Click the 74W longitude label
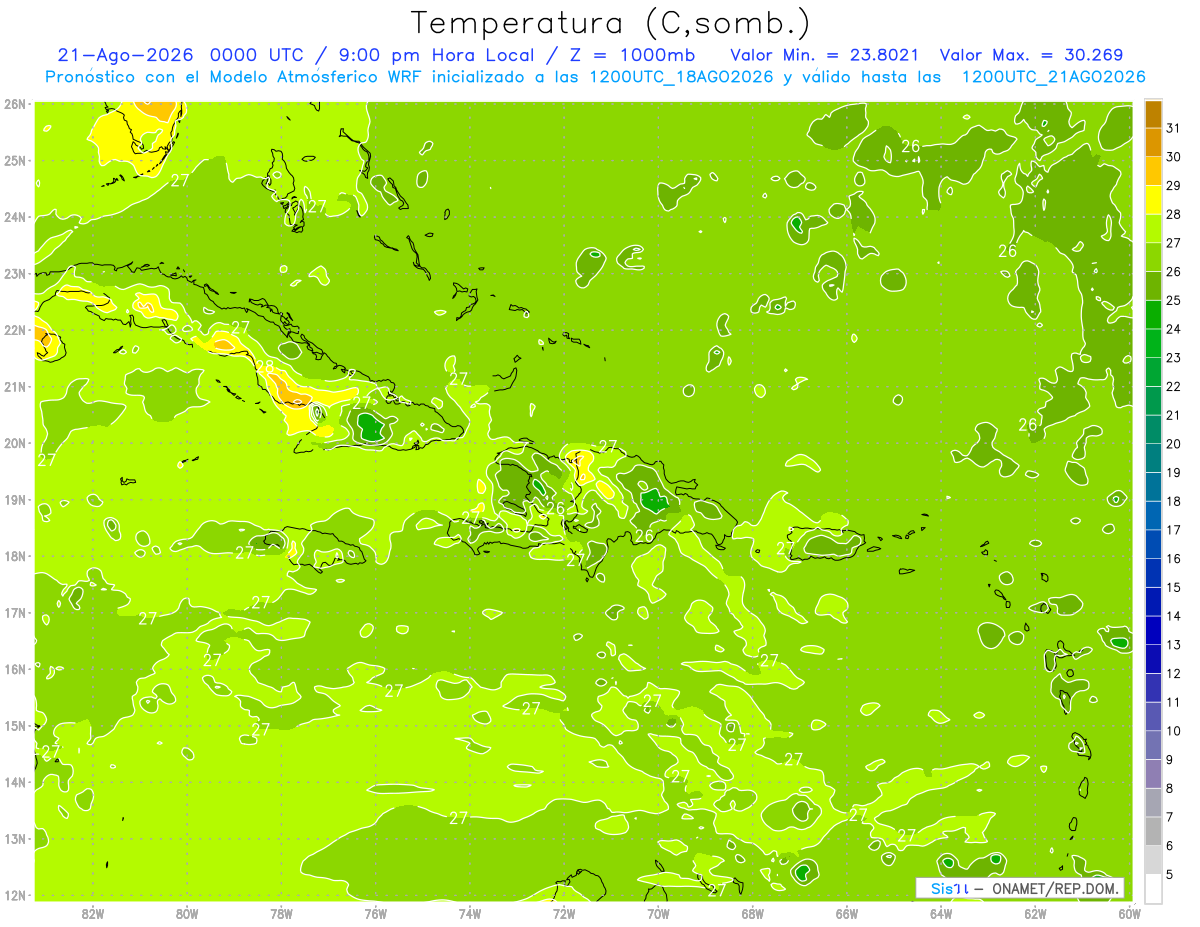Viewport: 1200px width, 927px height. [470, 913]
